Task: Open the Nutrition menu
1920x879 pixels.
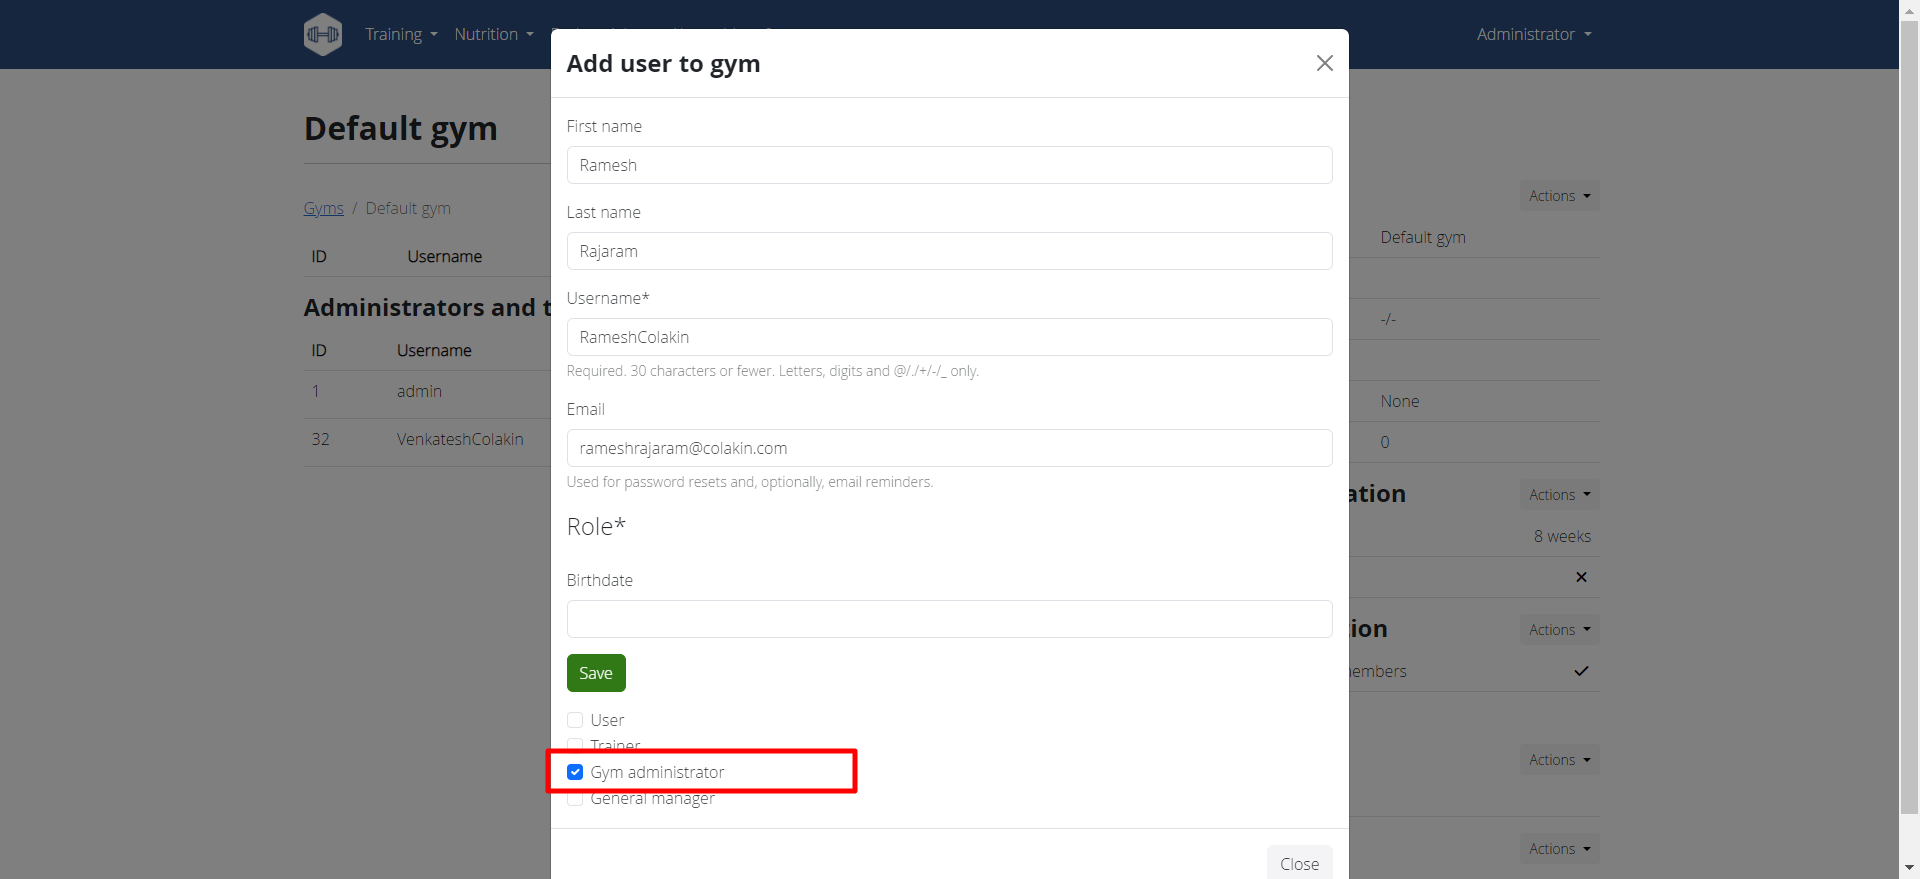Action: pyautogui.click(x=493, y=34)
